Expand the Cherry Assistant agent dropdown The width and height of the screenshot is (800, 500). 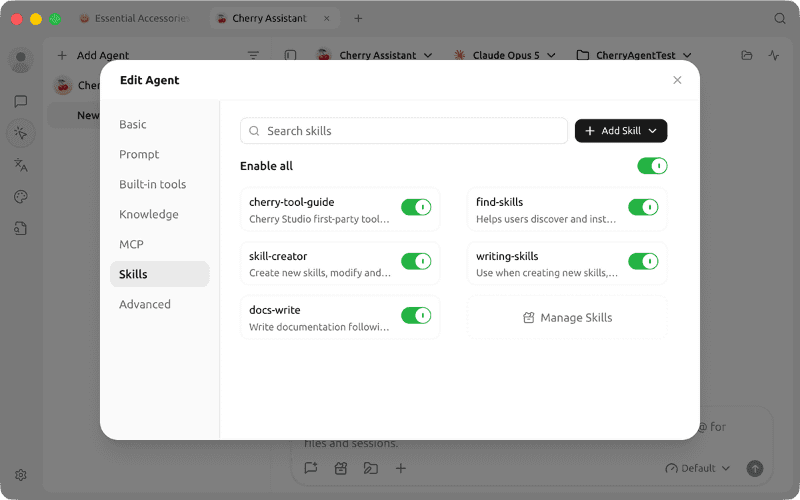tap(374, 55)
